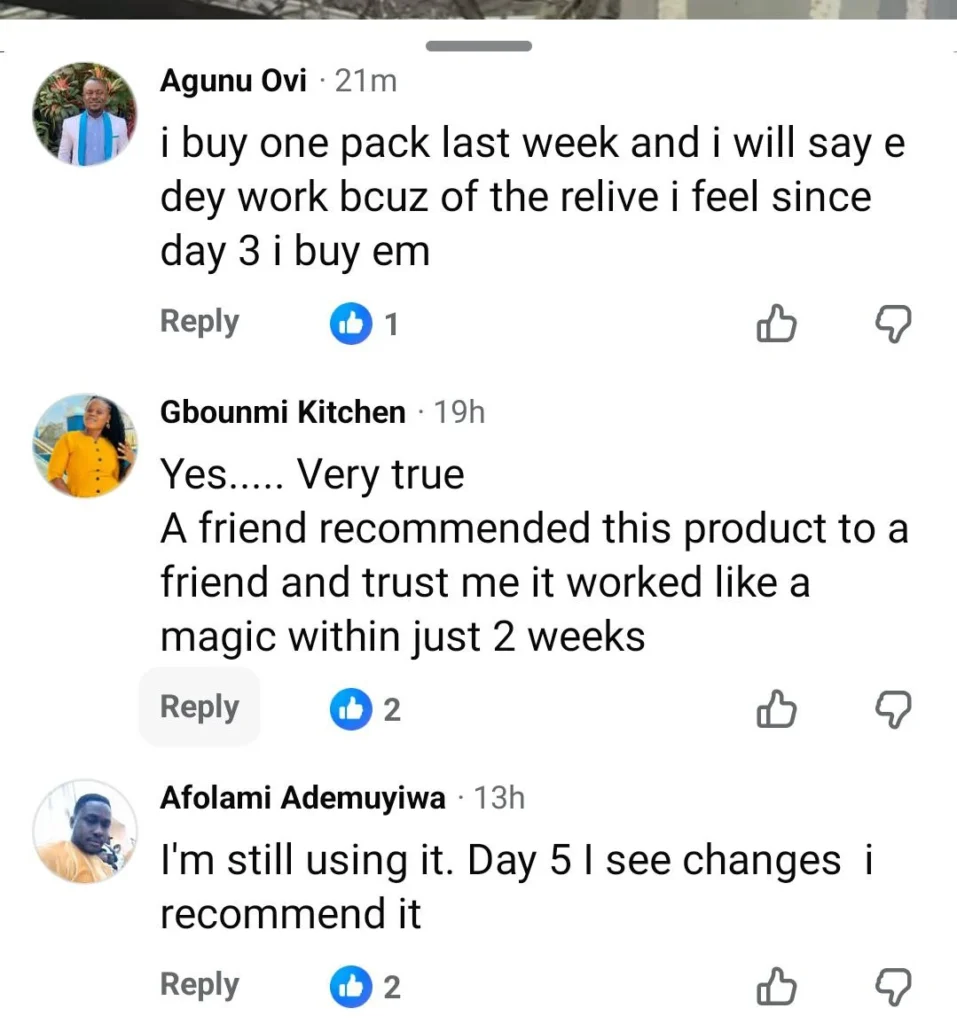Open Agunu Ovi's profile picture
The image size is (957, 1024).
pyautogui.click(x=85, y=114)
